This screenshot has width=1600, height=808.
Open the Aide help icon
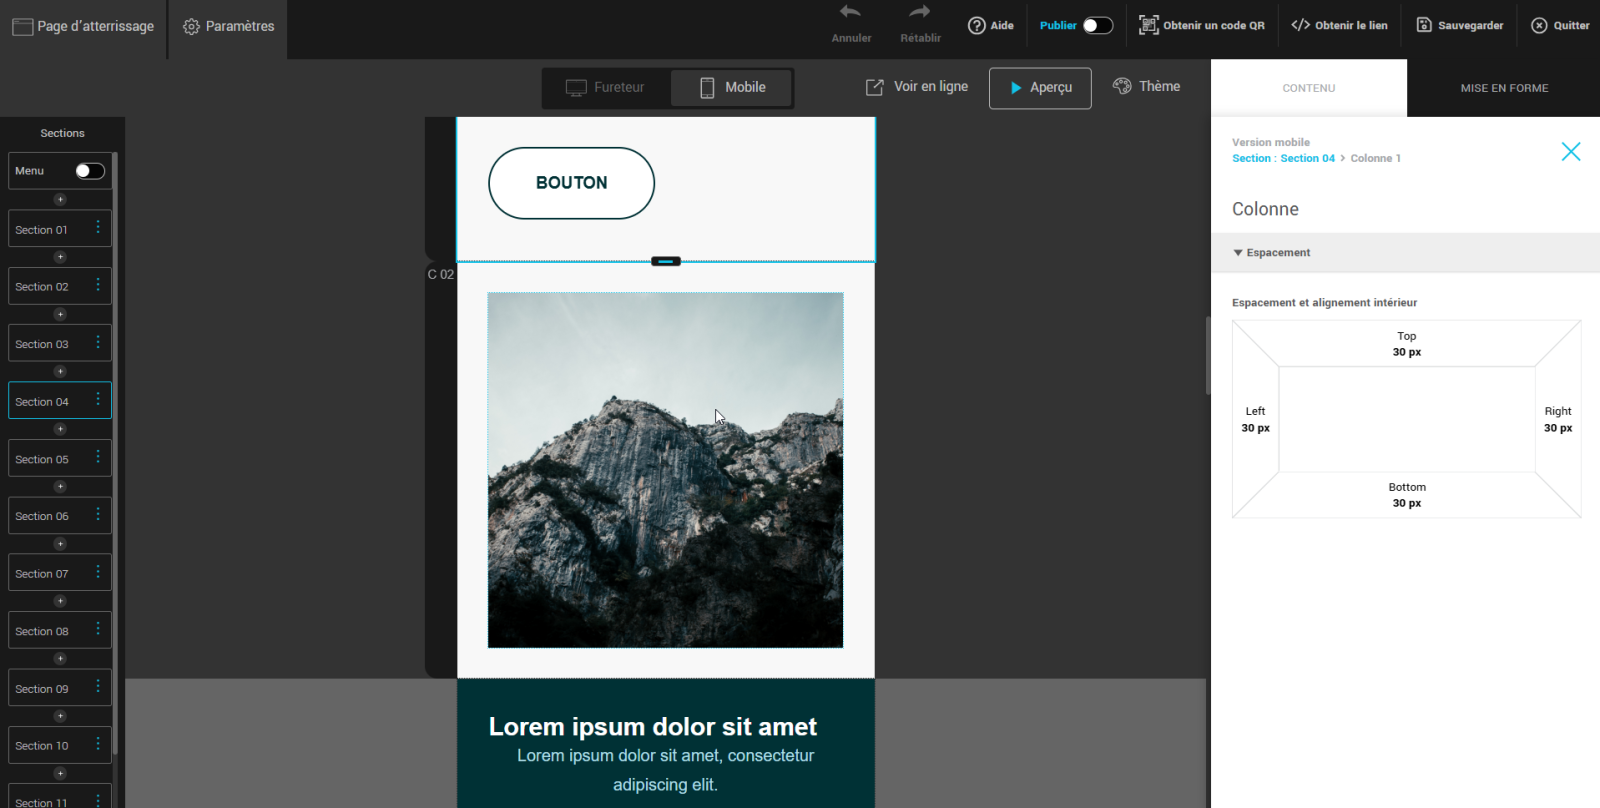pyautogui.click(x=977, y=26)
